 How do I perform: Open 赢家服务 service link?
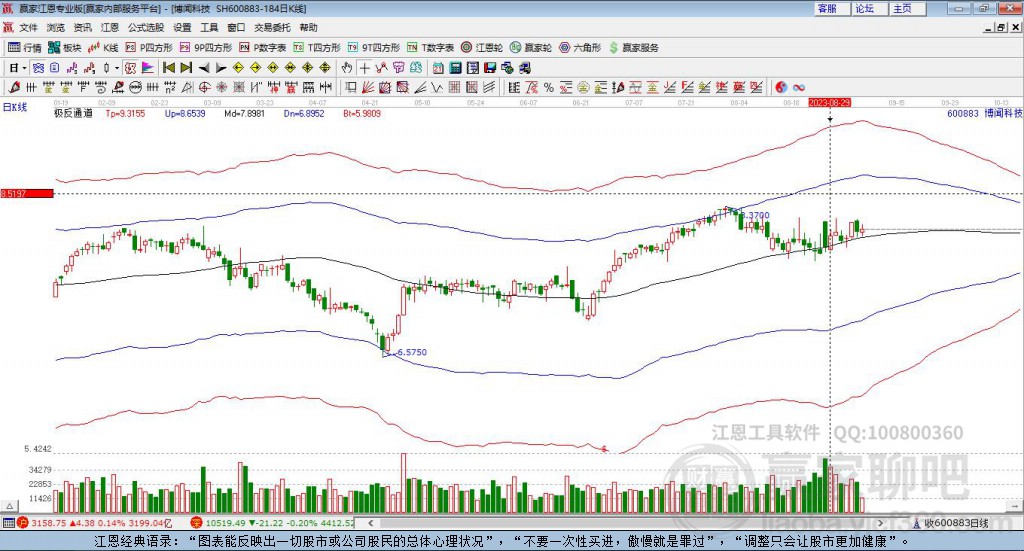(x=633, y=48)
